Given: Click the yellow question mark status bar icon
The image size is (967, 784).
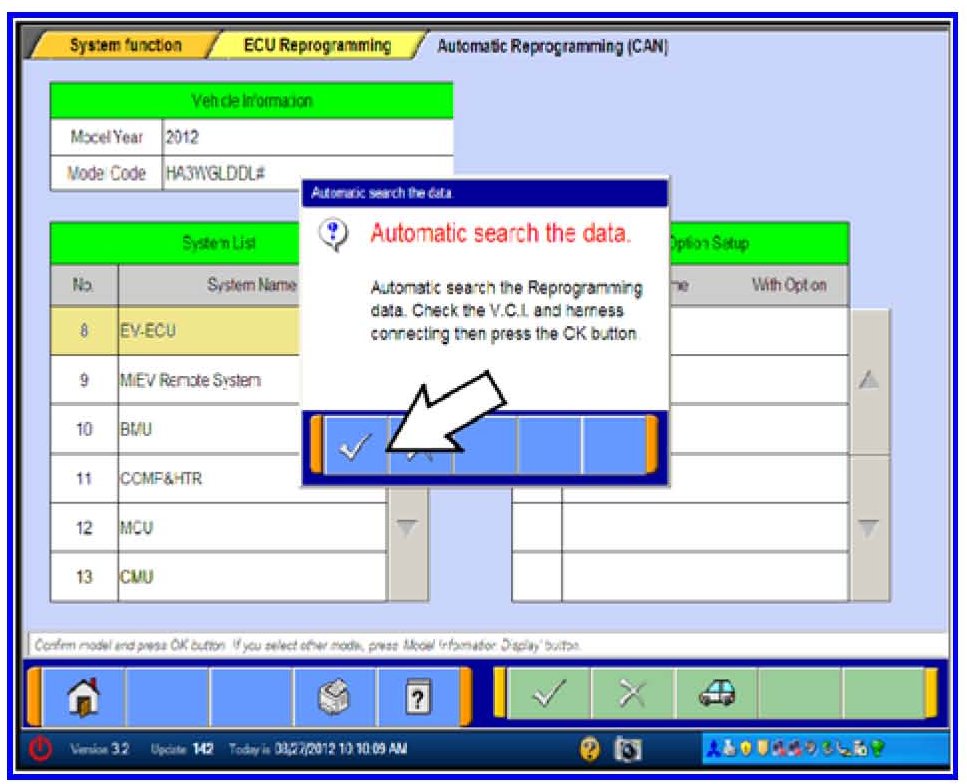Looking at the screenshot, I should tap(591, 750).
